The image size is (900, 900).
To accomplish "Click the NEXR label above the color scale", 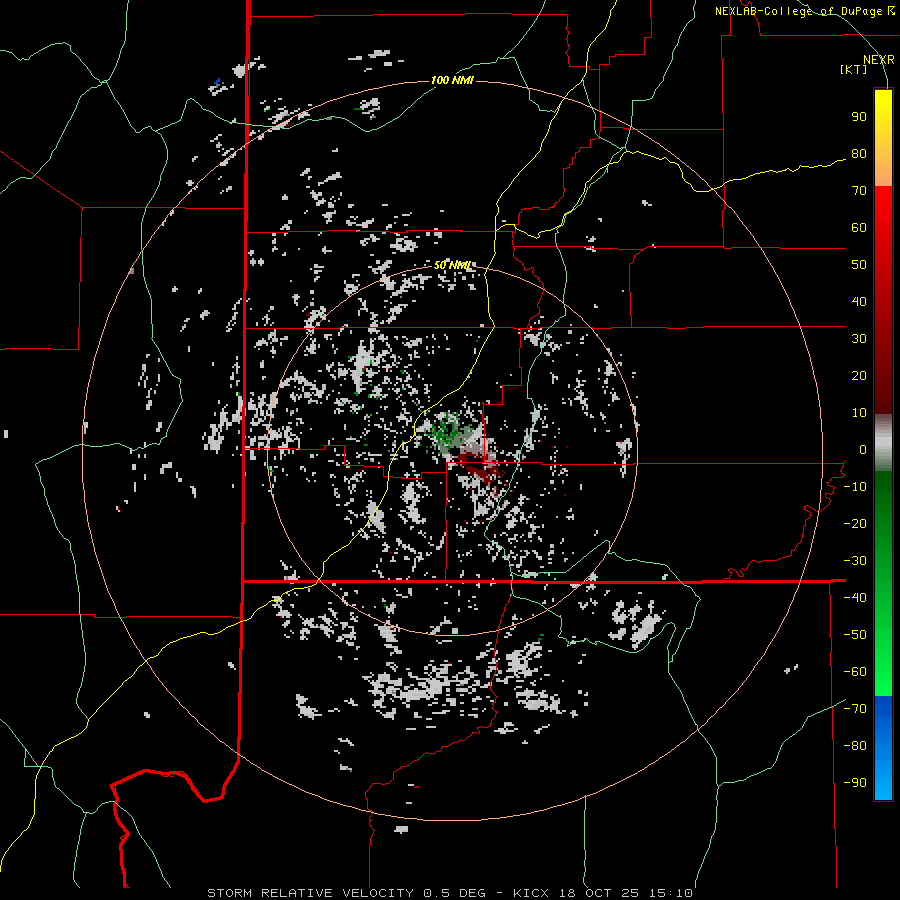I will point(879,59).
